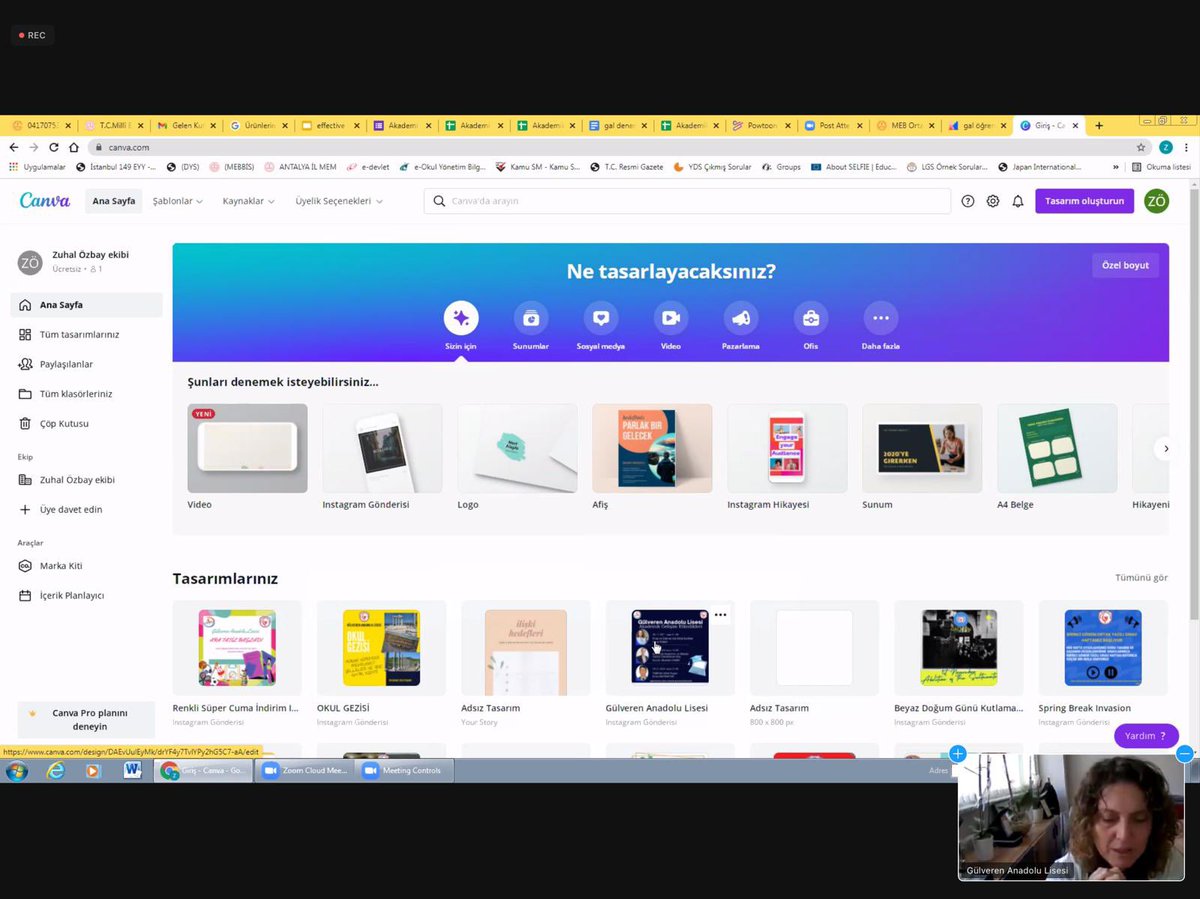Open Canva settings gear icon

point(993,201)
